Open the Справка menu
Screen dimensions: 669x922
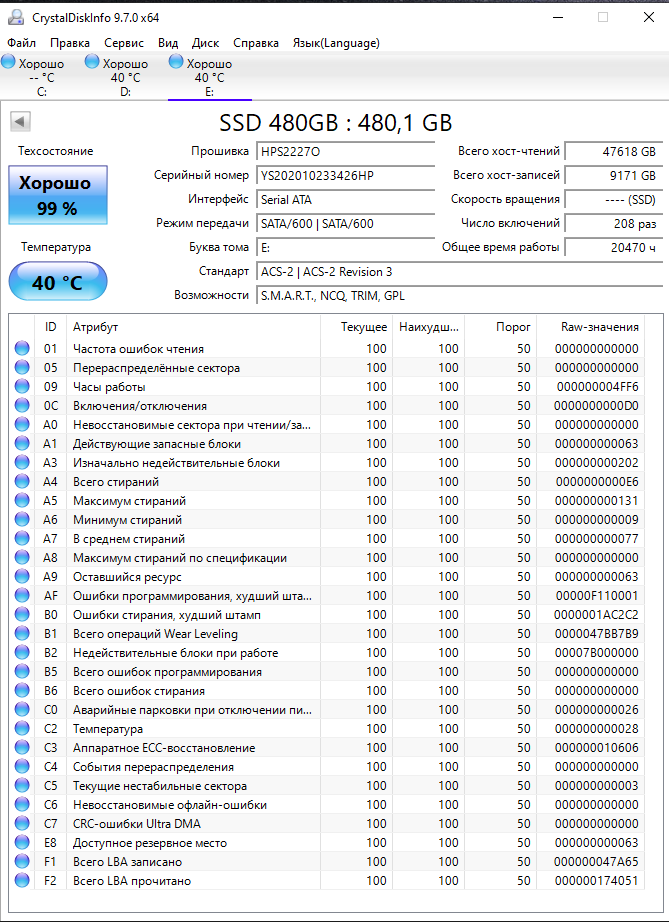pos(256,43)
